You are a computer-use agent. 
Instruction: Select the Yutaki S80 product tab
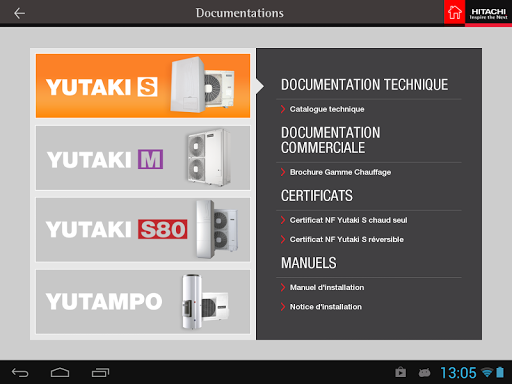[143, 230]
